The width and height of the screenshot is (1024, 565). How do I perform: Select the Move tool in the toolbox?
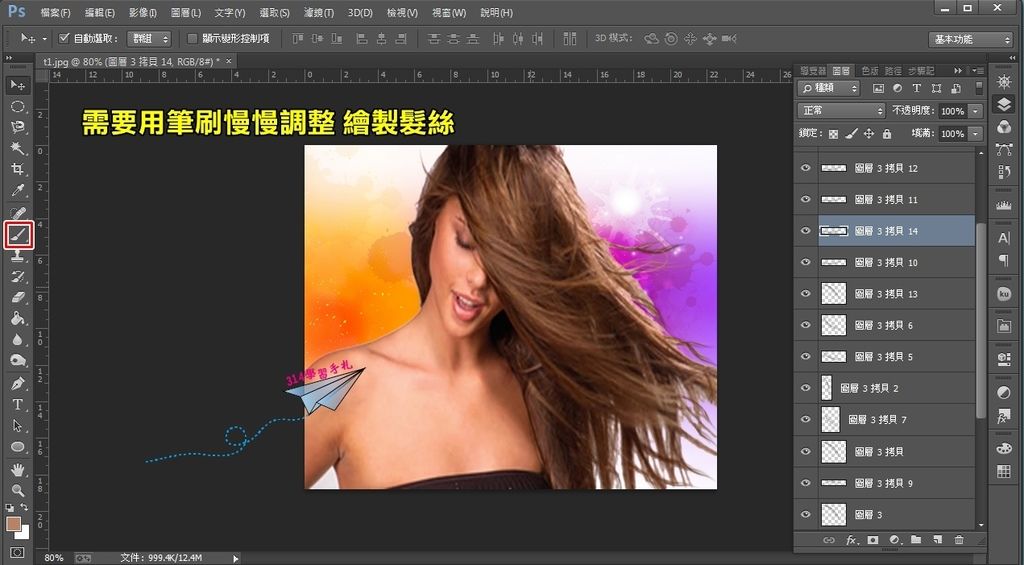point(18,85)
